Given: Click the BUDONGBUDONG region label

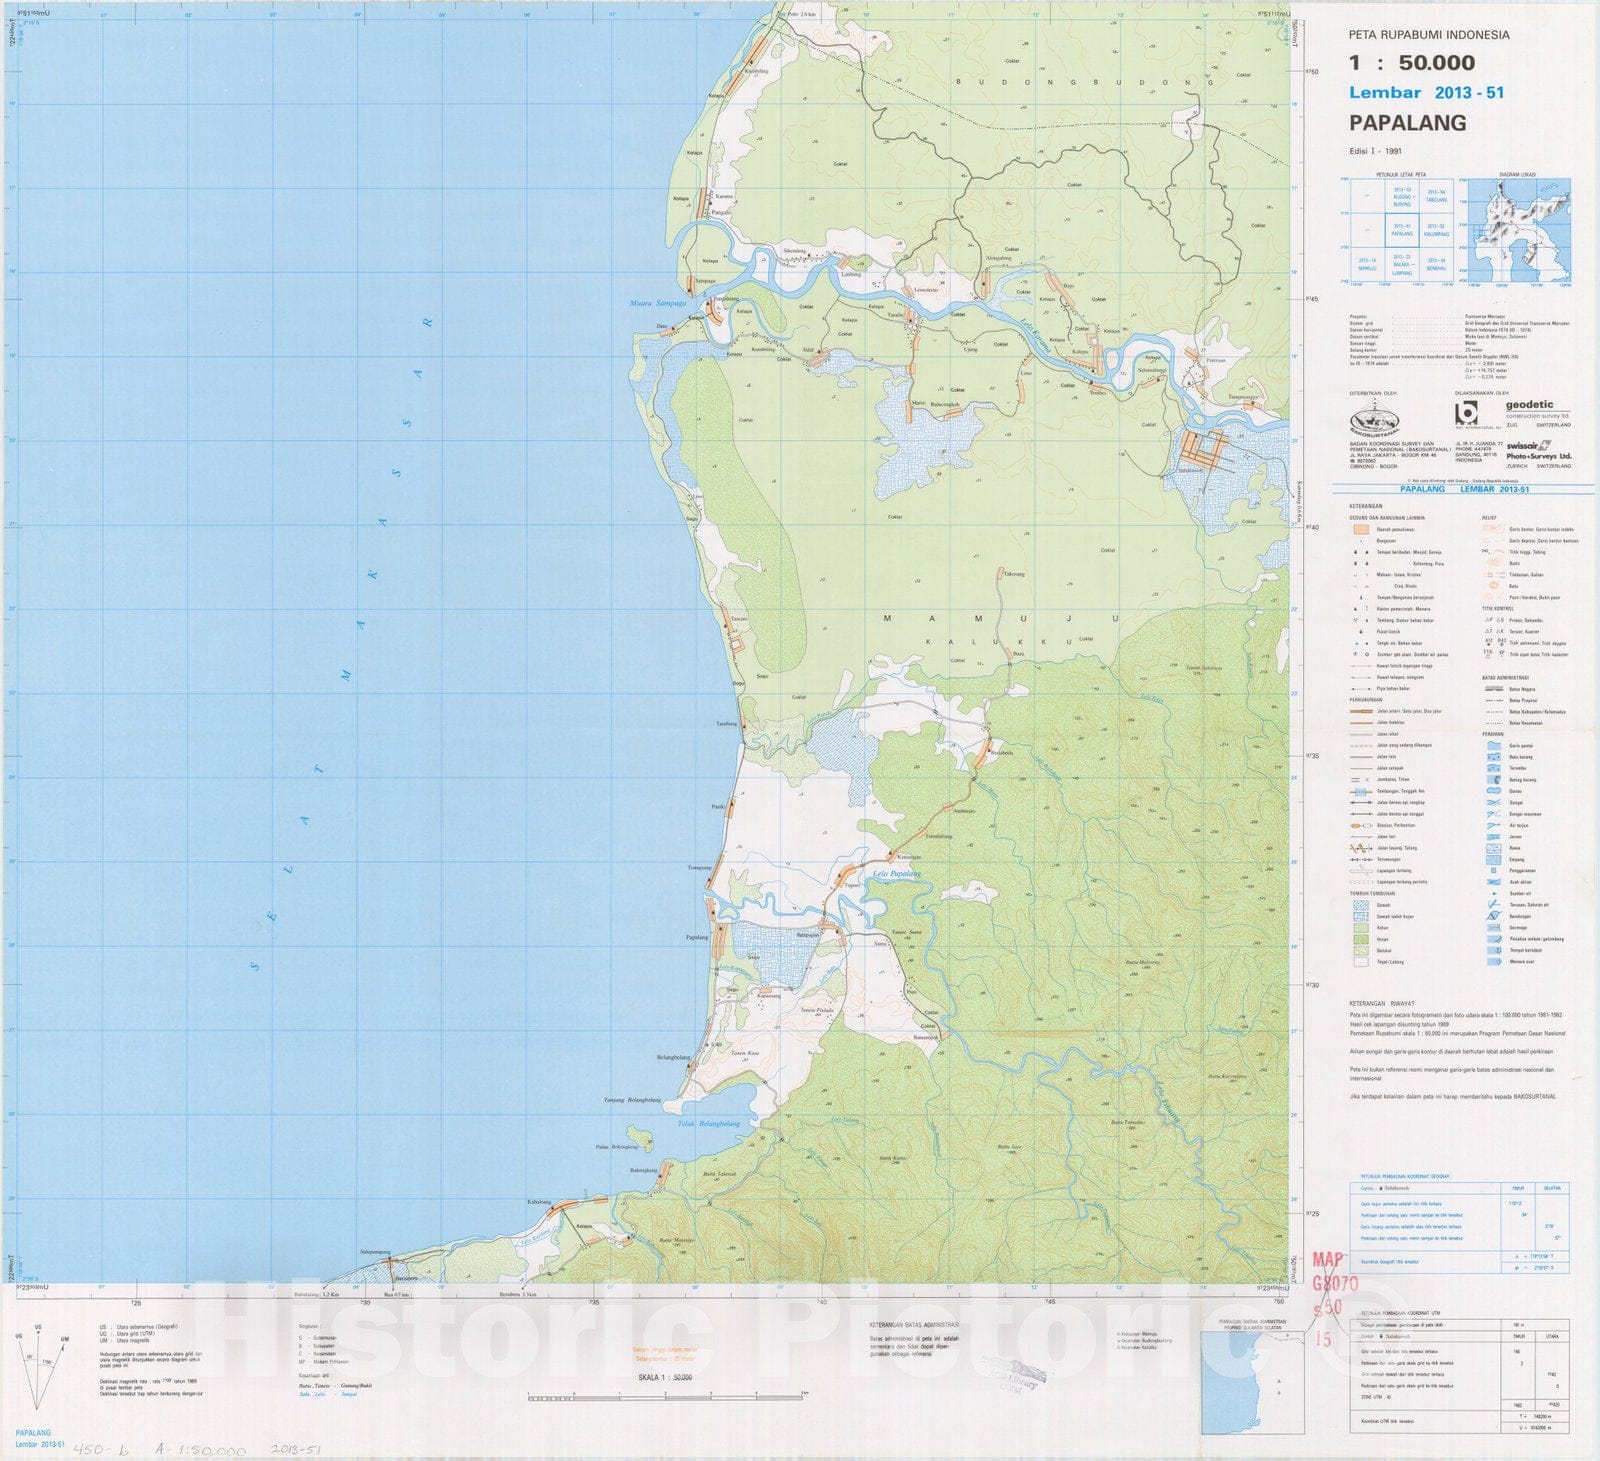Looking at the screenshot, I should pos(1078,82).
